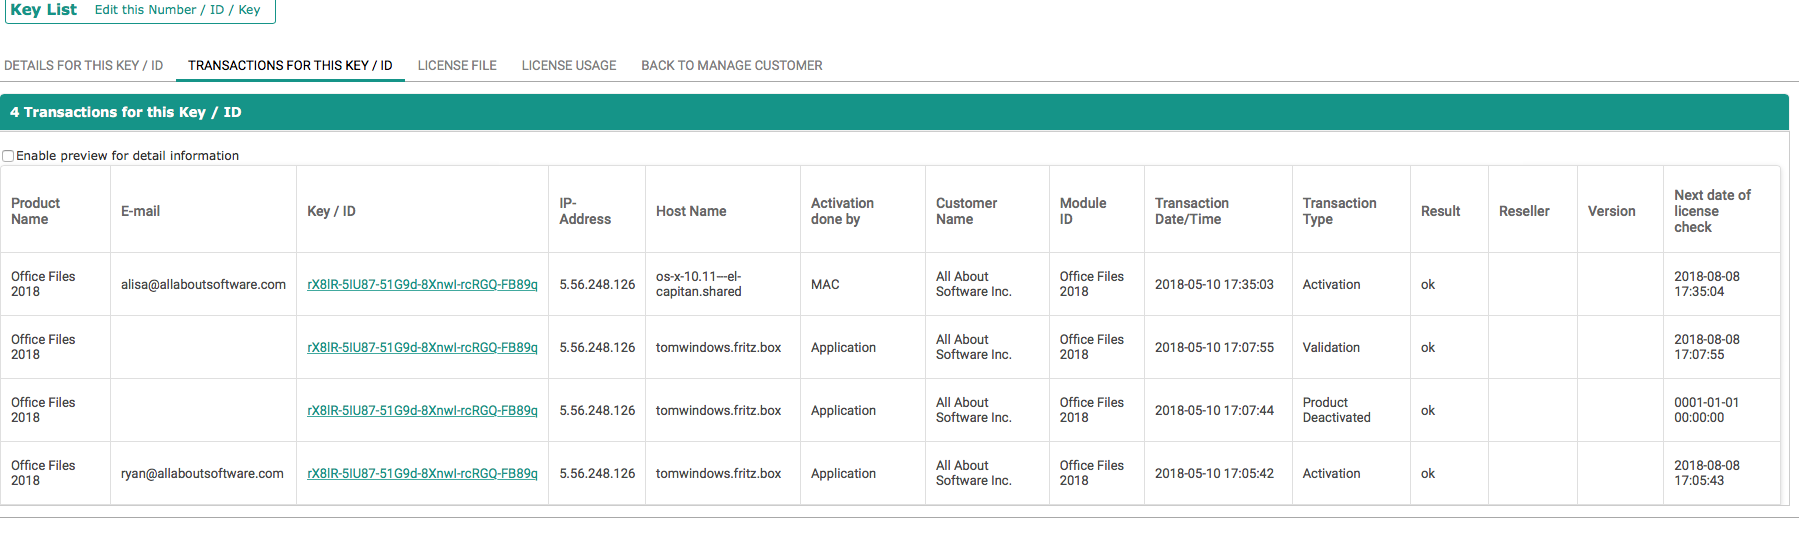Open the Details for this Key / ID tab
Viewport: 1799px width, 556px height.
point(83,66)
